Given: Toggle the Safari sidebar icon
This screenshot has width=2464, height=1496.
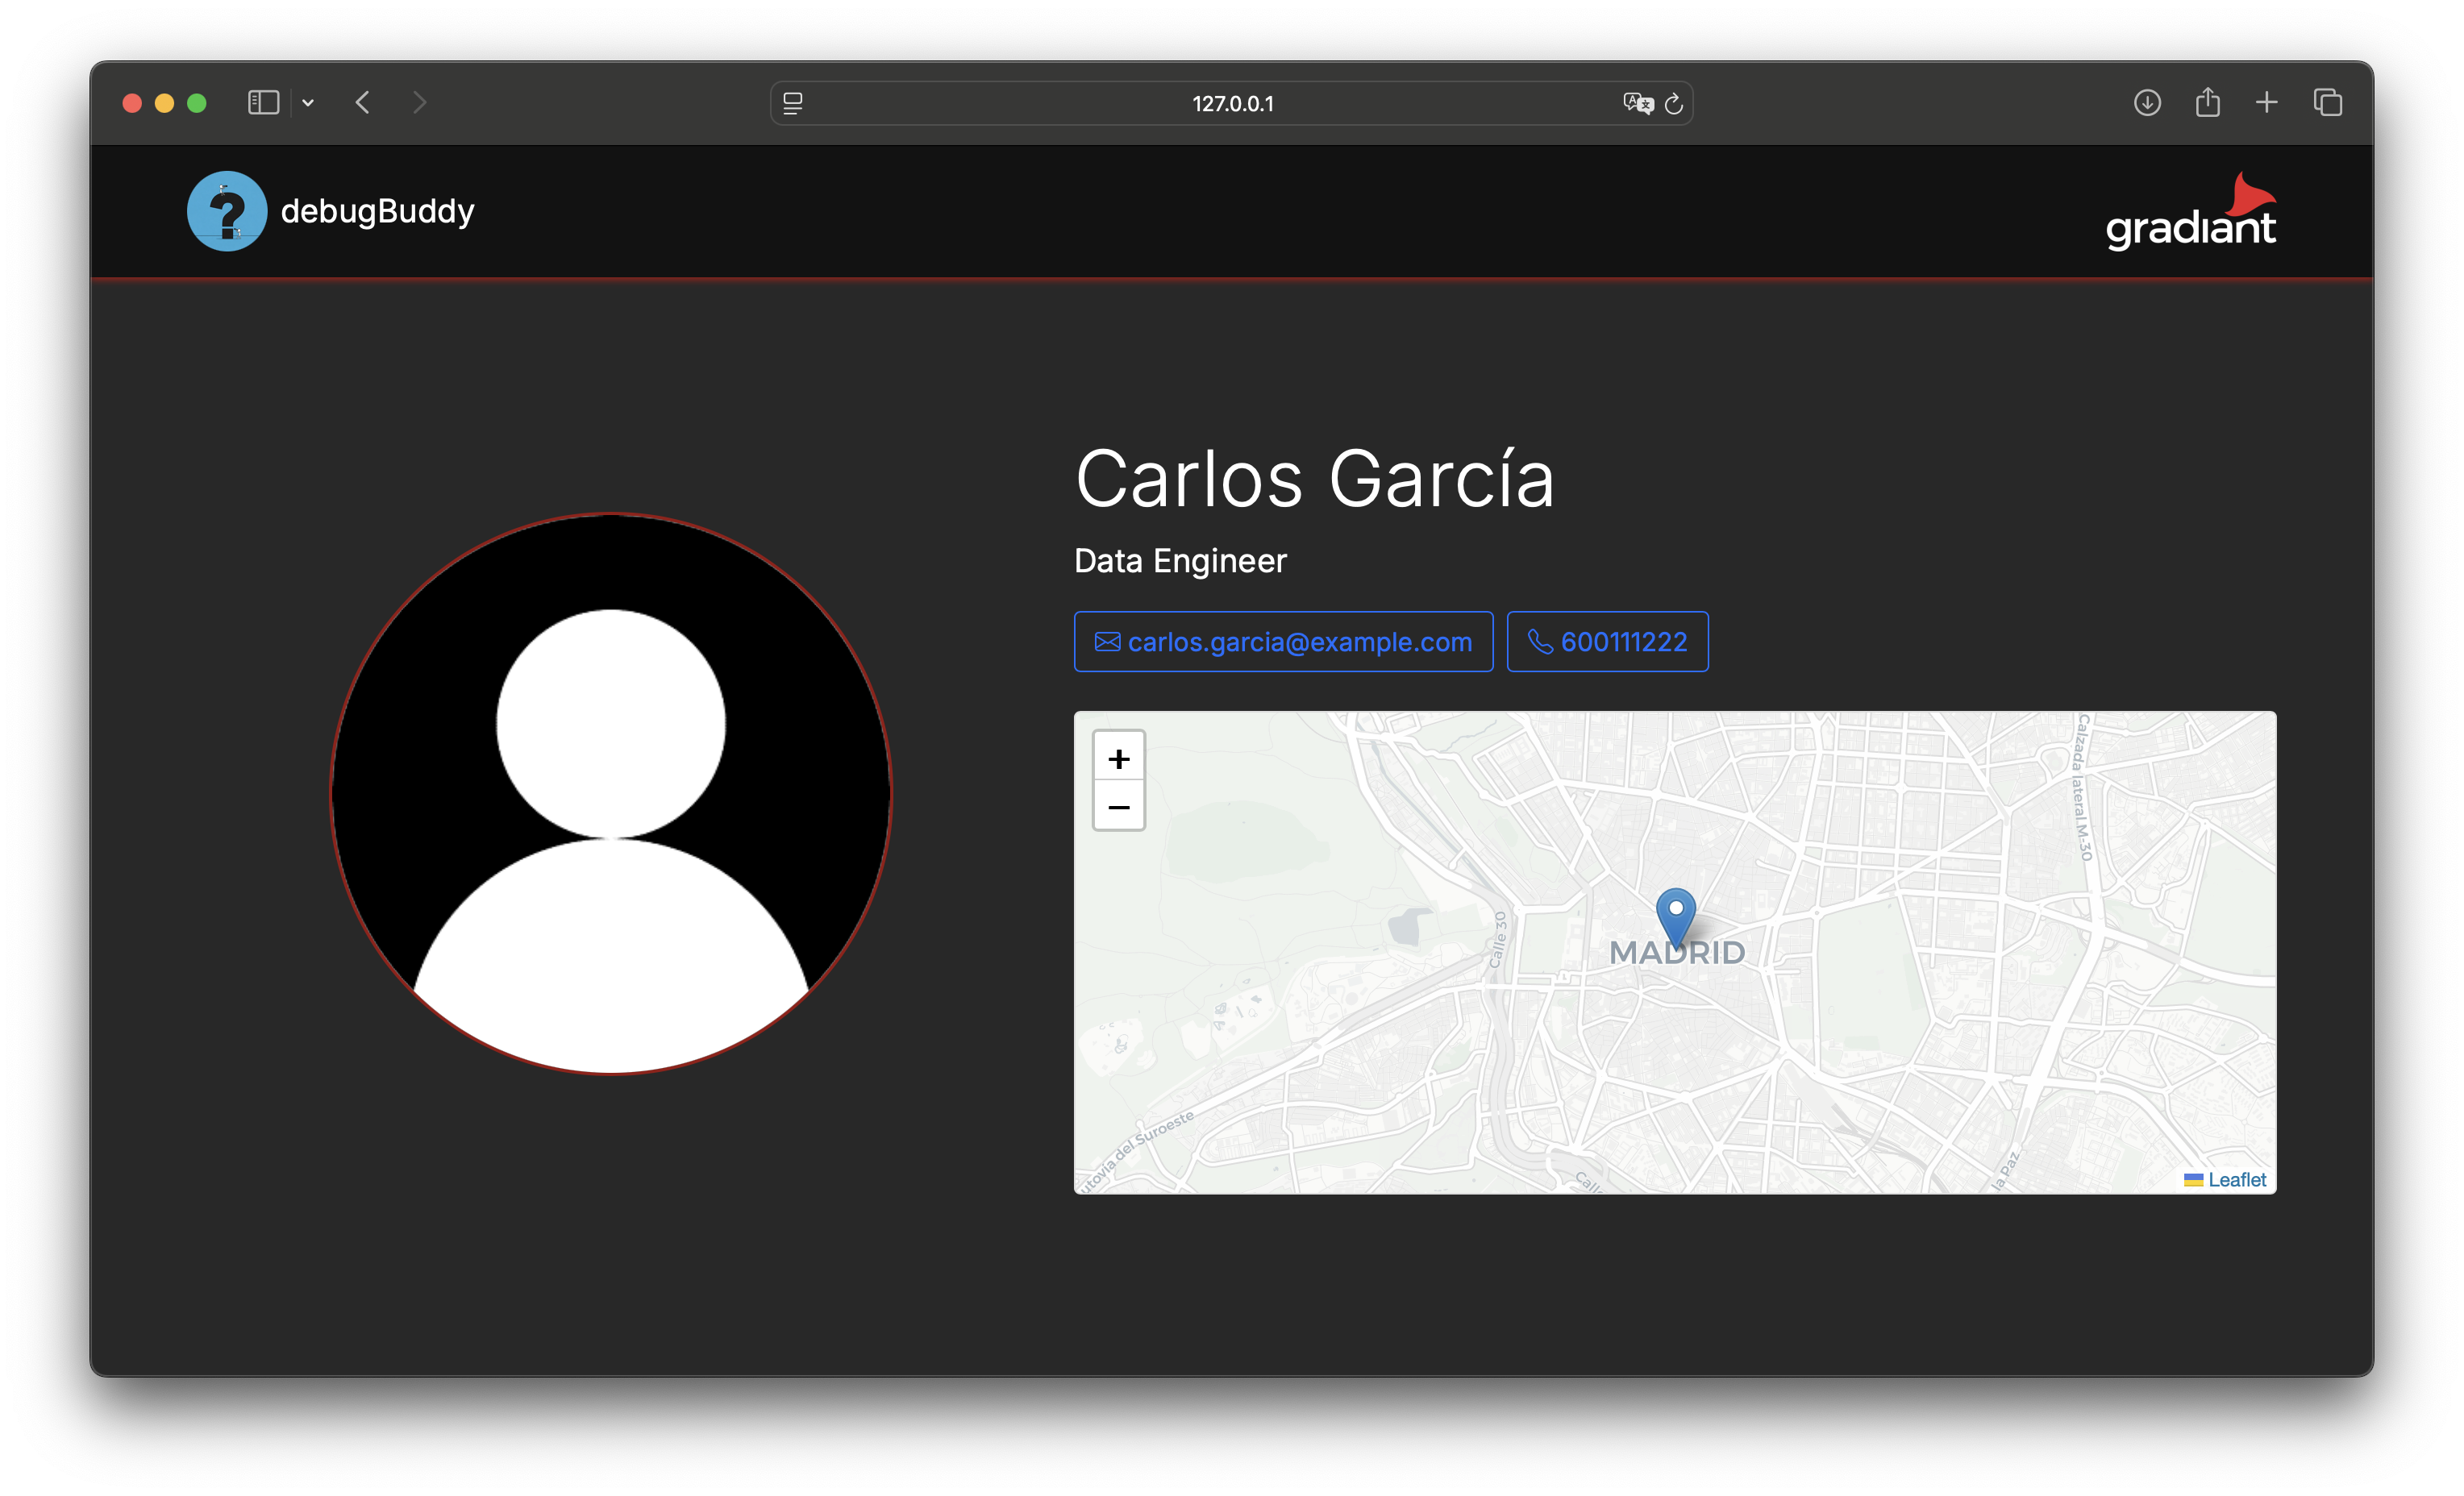Looking at the screenshot, I should pos(263,103).
